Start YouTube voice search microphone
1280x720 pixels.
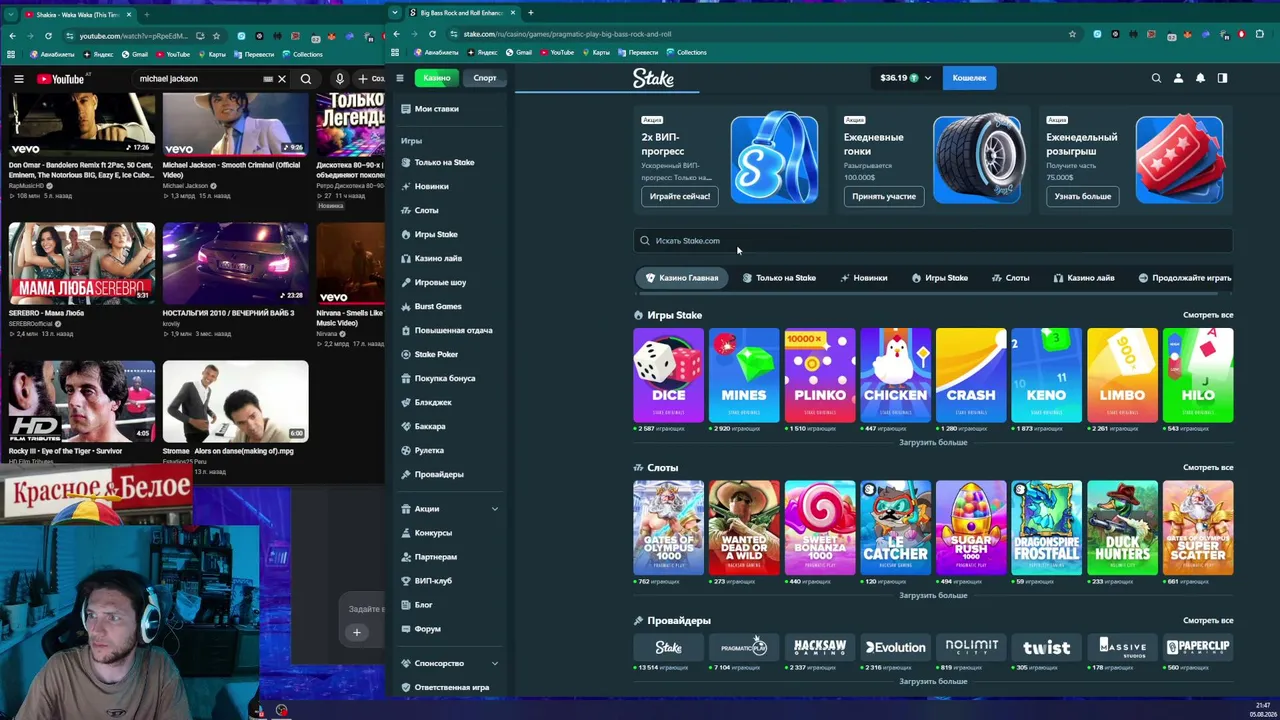pos(340,79)
